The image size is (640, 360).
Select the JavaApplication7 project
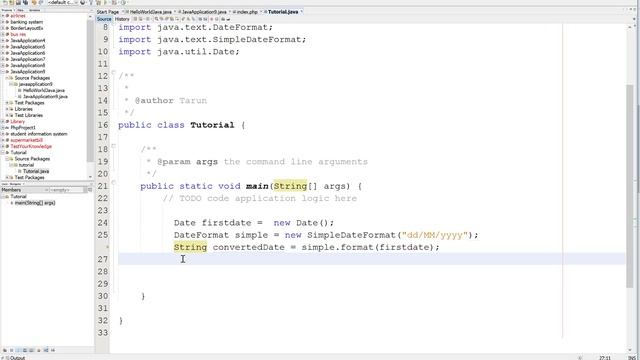point(28,59)
